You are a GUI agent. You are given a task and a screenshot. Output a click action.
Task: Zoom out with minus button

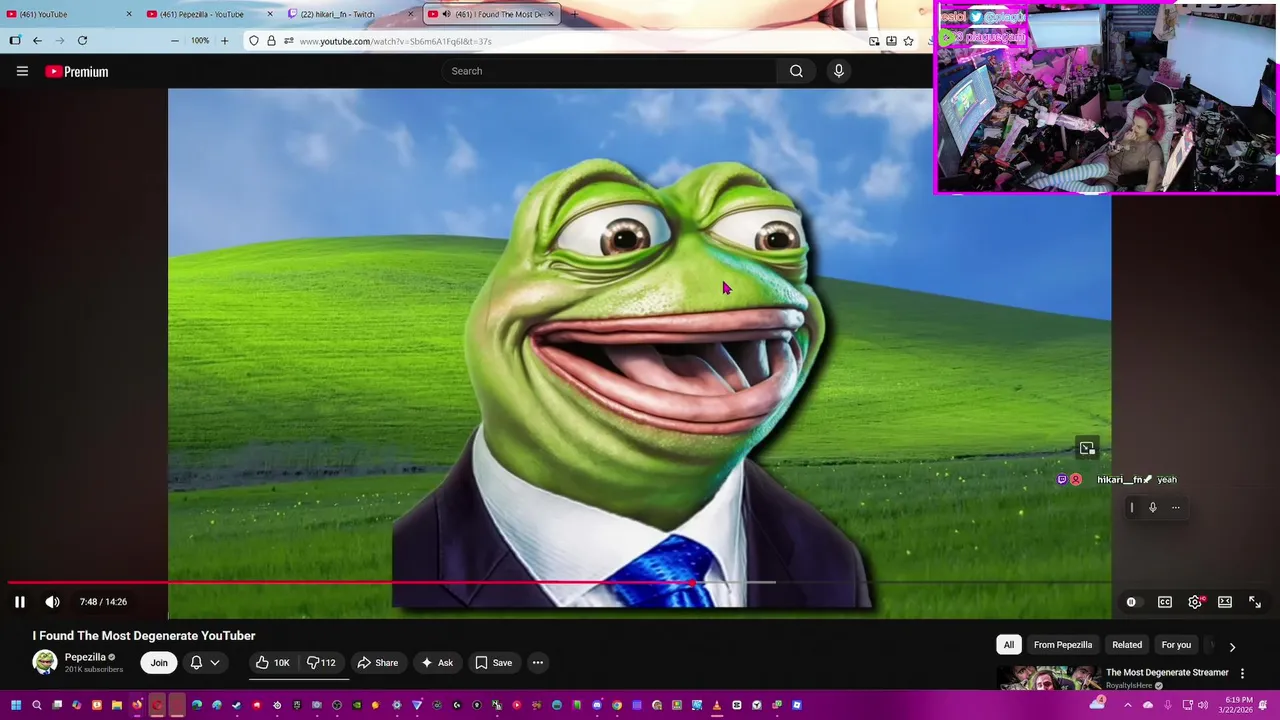point(175,41)
